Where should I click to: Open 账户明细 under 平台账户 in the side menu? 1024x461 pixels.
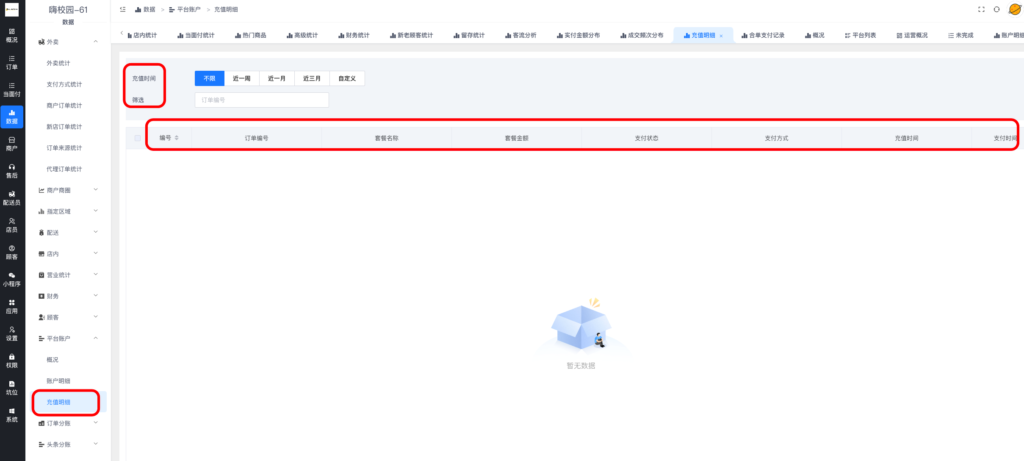[58, 381]
